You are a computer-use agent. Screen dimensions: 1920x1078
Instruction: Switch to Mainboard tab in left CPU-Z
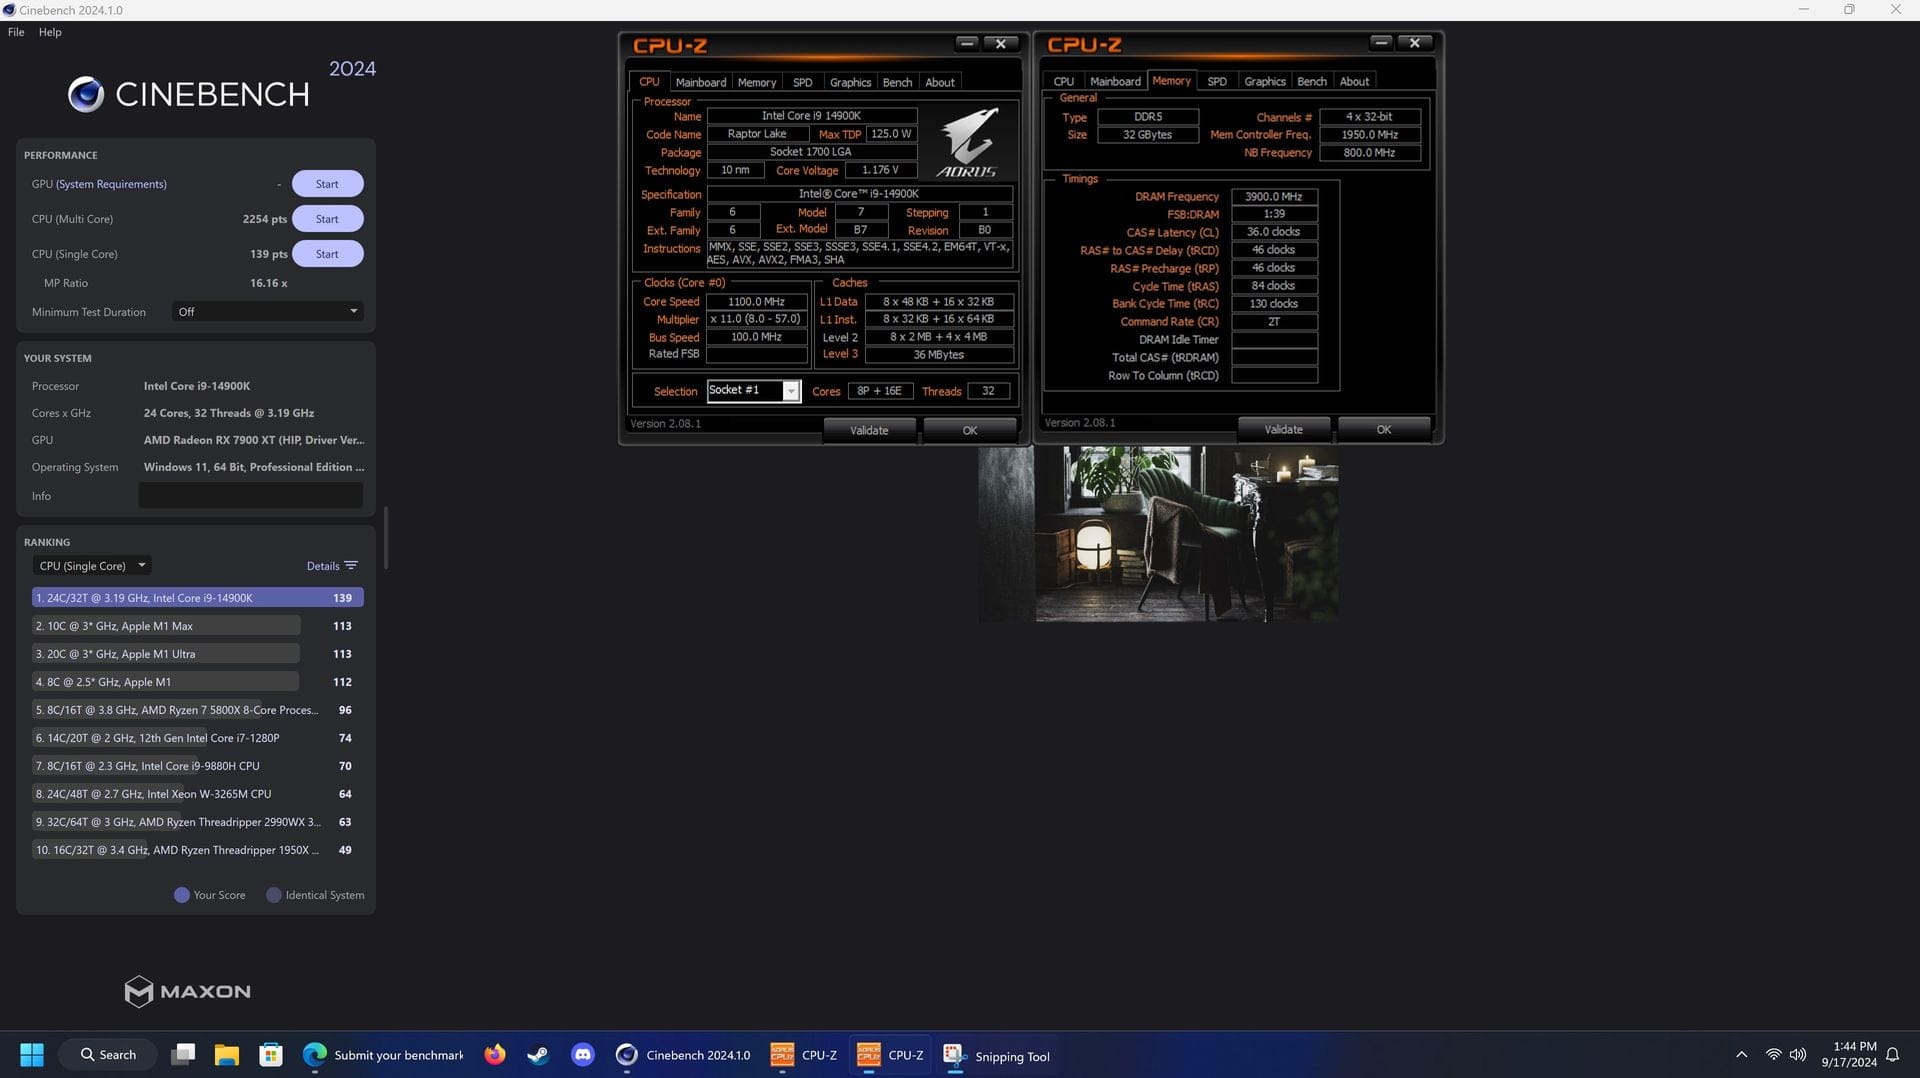700,82
